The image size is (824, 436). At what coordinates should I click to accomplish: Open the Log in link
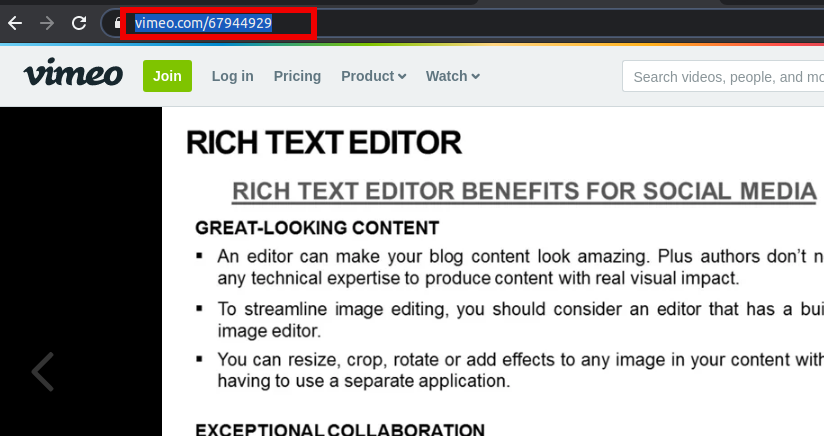[x=232, y=76]
